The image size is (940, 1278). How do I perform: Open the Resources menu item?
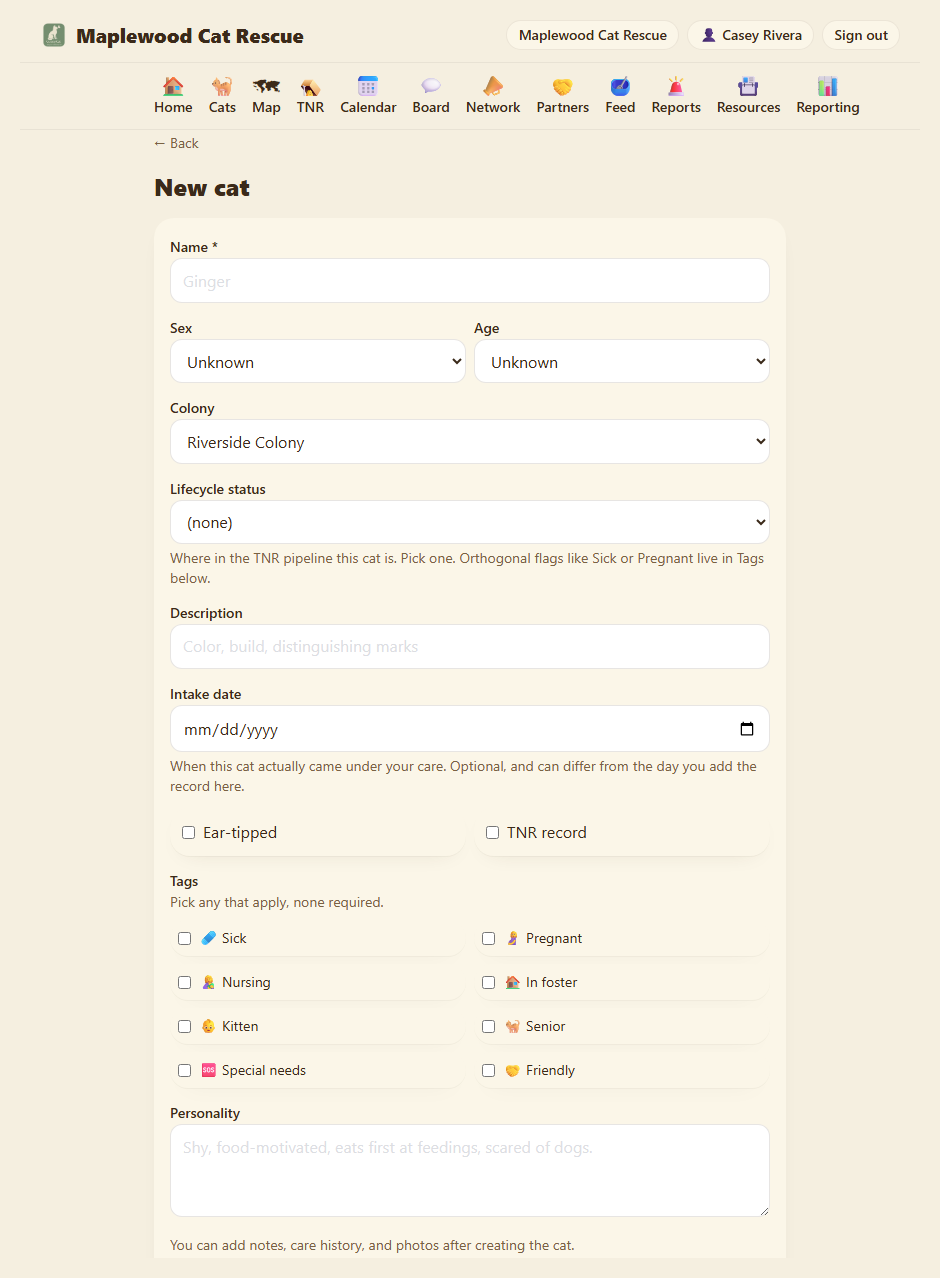point(748,96)
